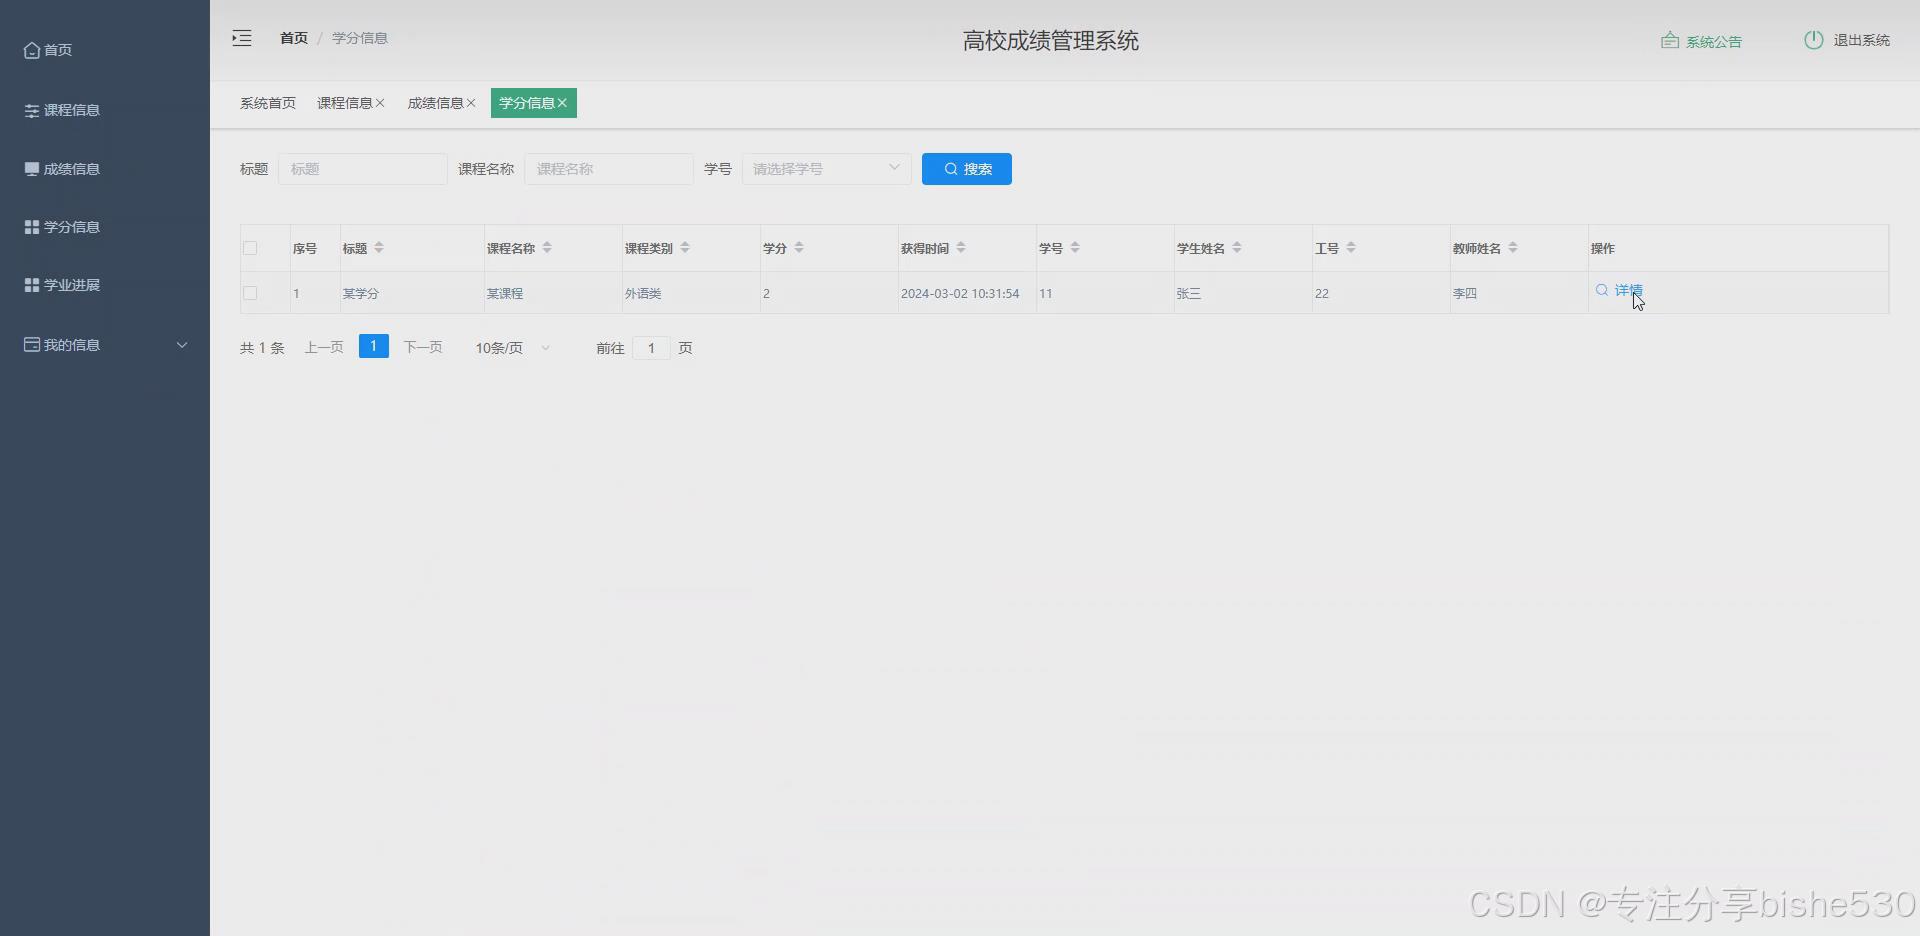The width and height of the screenshot is (1920, 936).
Task: Sort table by 课程类别 column arrows
Action: point(685,248)
